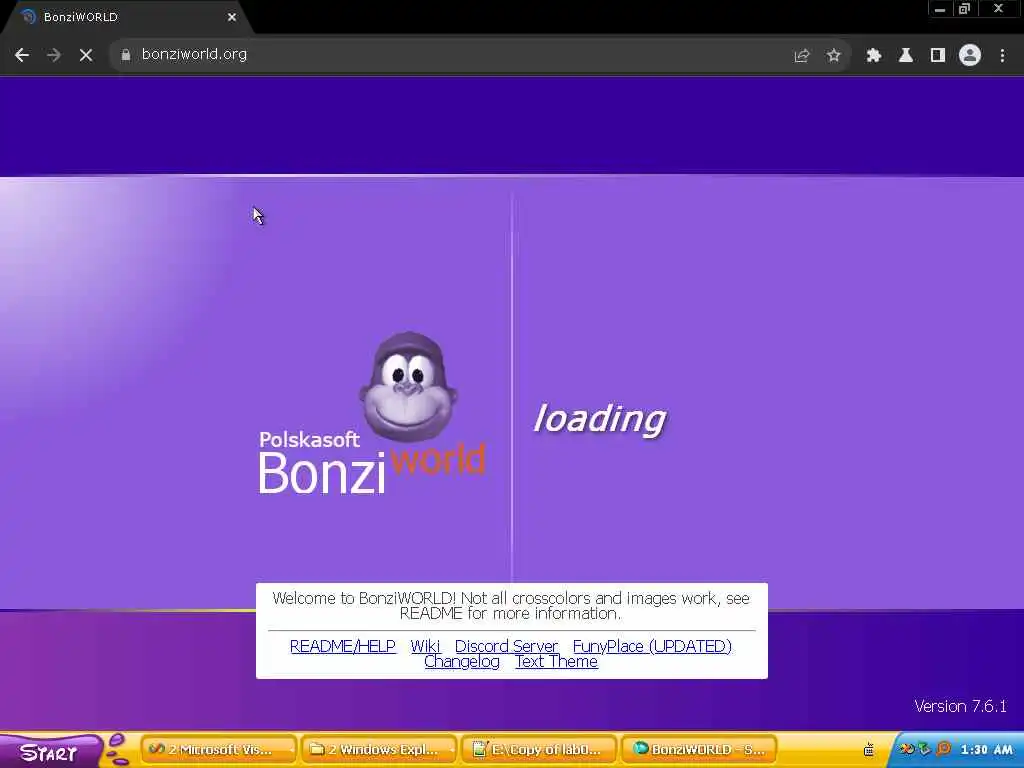Open Chrome Labs flask icon
The image size is (1024, 768).
[x=906, y=56]
